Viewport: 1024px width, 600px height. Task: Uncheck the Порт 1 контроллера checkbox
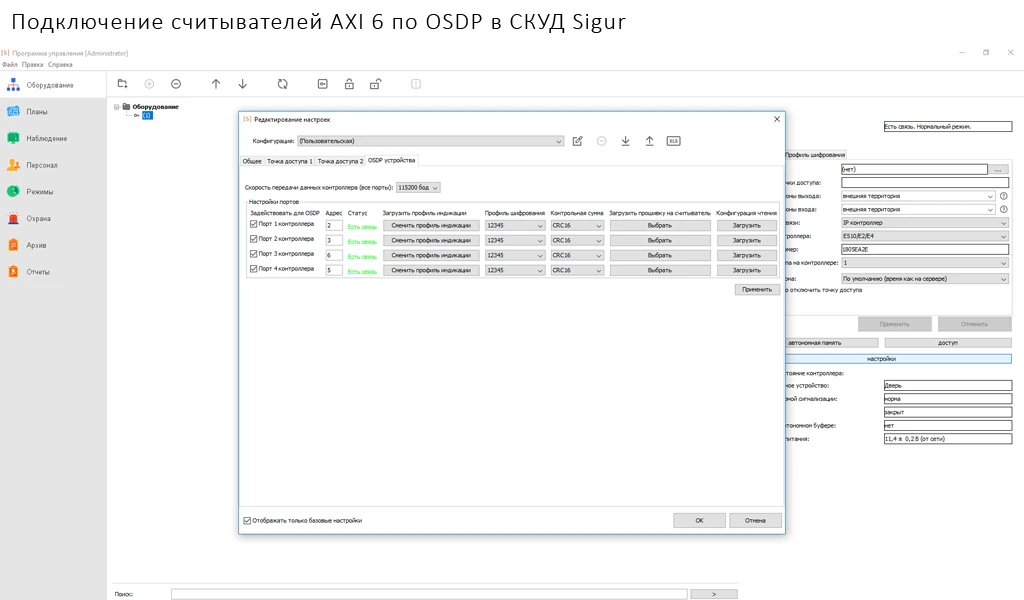(253, 225)
